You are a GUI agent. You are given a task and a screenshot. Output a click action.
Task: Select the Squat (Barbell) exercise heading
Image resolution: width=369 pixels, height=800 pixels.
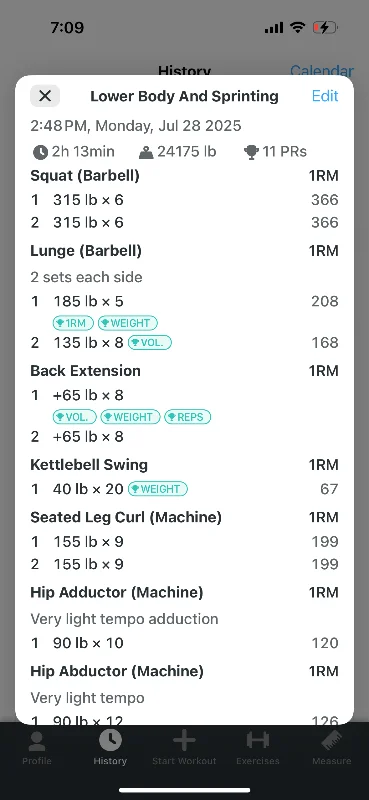point(85,176)
